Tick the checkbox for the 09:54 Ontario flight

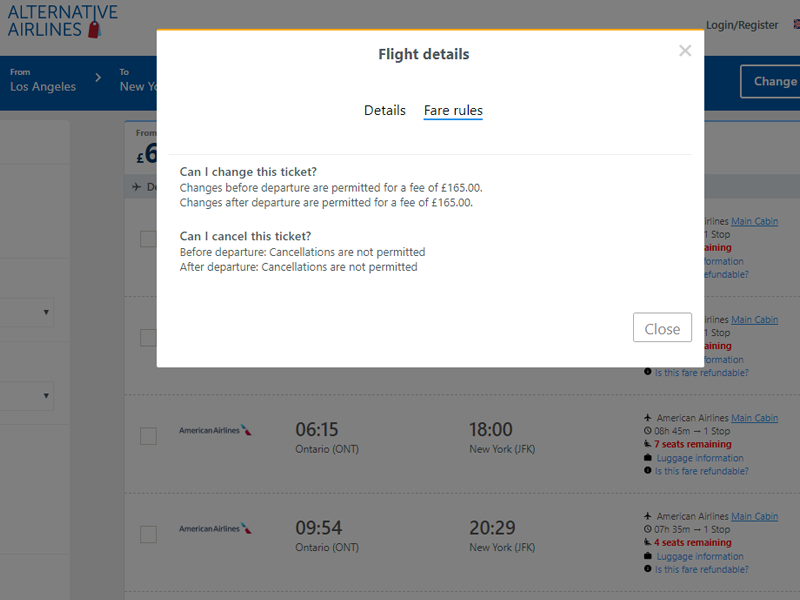(148, 535)
